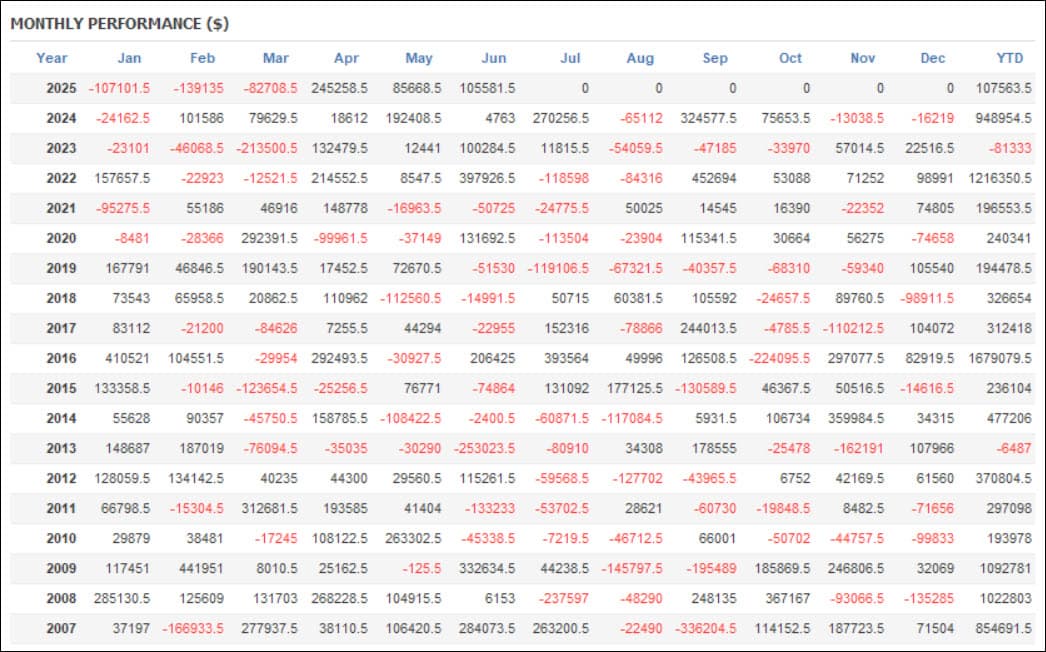This screenshot has width=1046, height=652.
Task: Click the -336204.5 value in Sep 2007
Action: tap(706, 629)
